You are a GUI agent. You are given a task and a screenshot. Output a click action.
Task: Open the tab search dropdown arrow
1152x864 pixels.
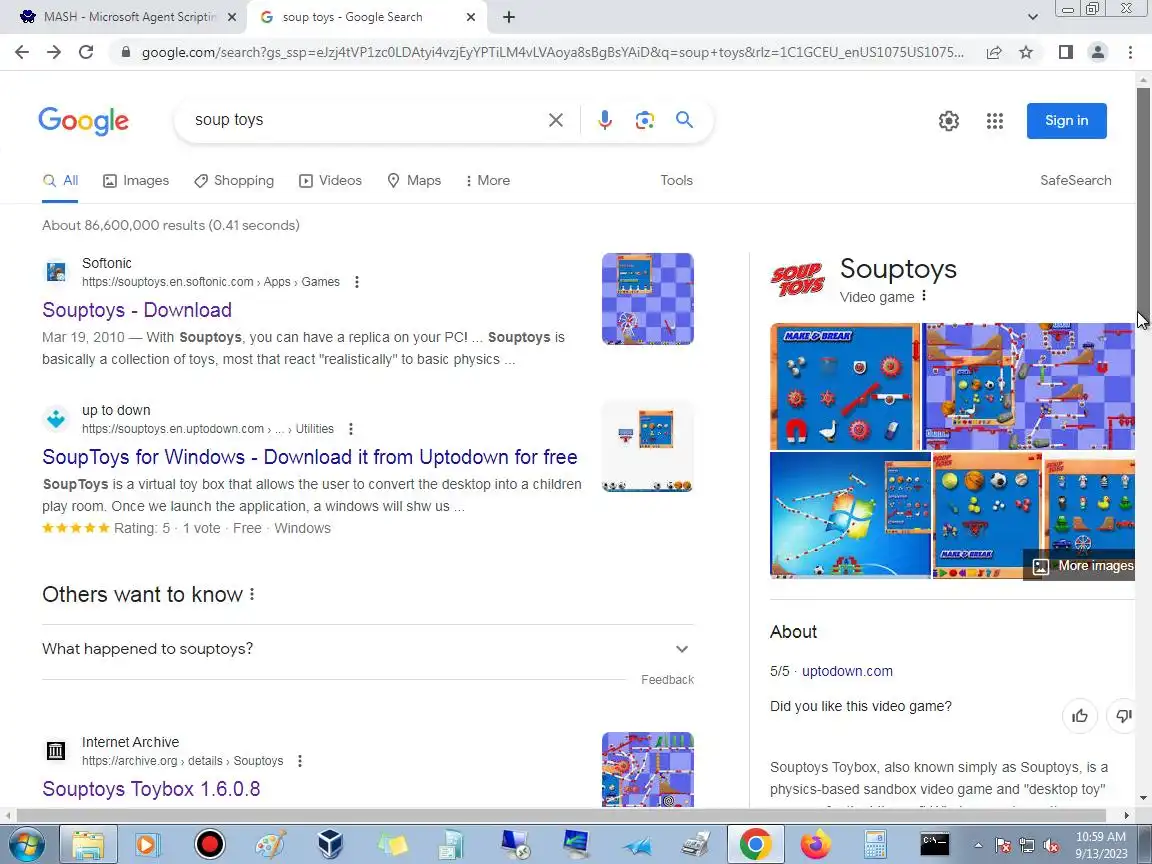point(1032,17)
